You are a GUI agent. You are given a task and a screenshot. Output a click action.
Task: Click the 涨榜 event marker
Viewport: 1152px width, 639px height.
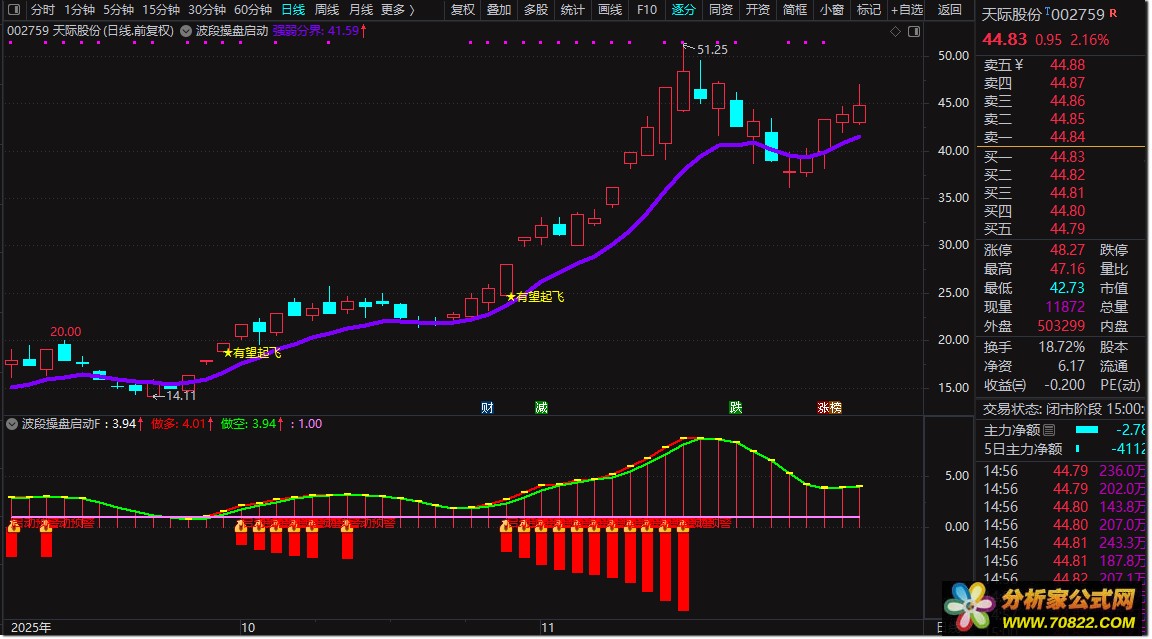(x=829, y=408)
